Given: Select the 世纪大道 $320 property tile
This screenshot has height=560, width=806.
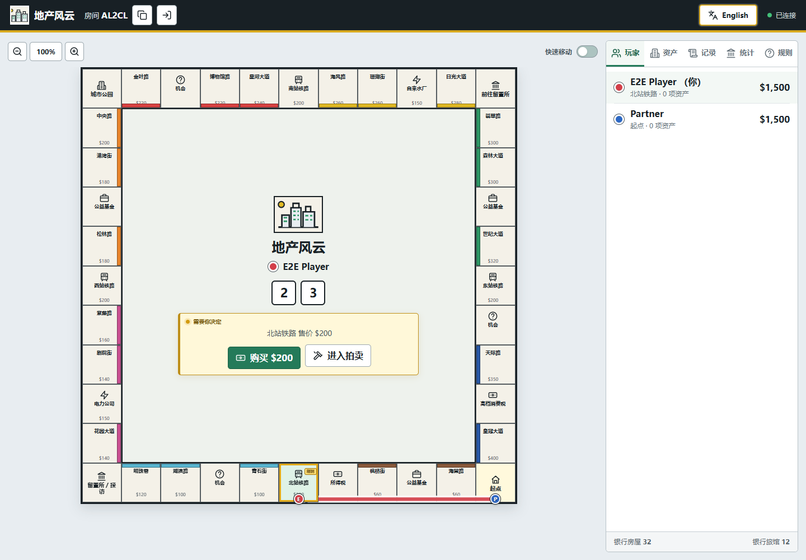Looking at the screenshot, I should pos(496,246).
